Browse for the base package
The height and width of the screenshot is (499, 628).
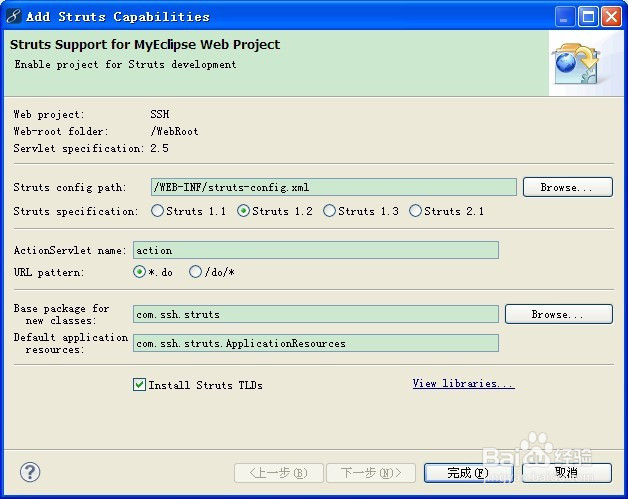559,314
